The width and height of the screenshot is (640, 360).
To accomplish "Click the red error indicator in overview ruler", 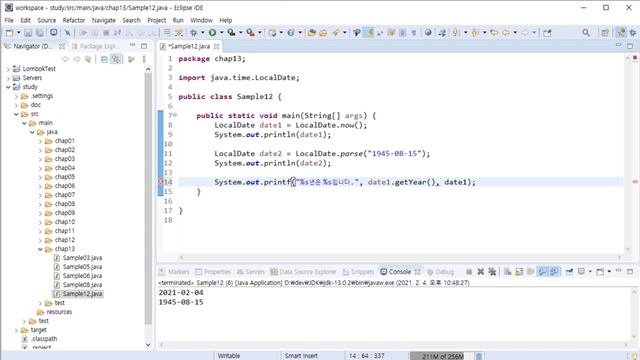I will click(635, 58).
